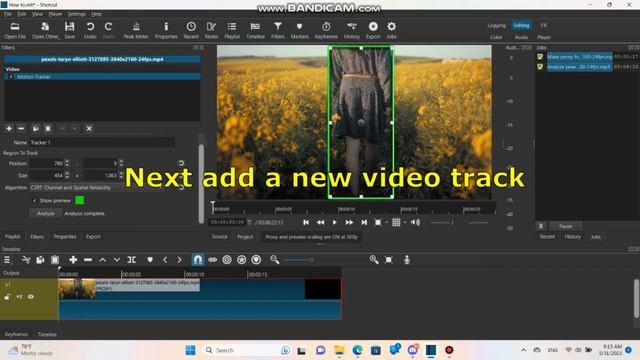This screenshot has width=640, height=360.
Task: Step the Size width spinner
Action: point(67,176)
